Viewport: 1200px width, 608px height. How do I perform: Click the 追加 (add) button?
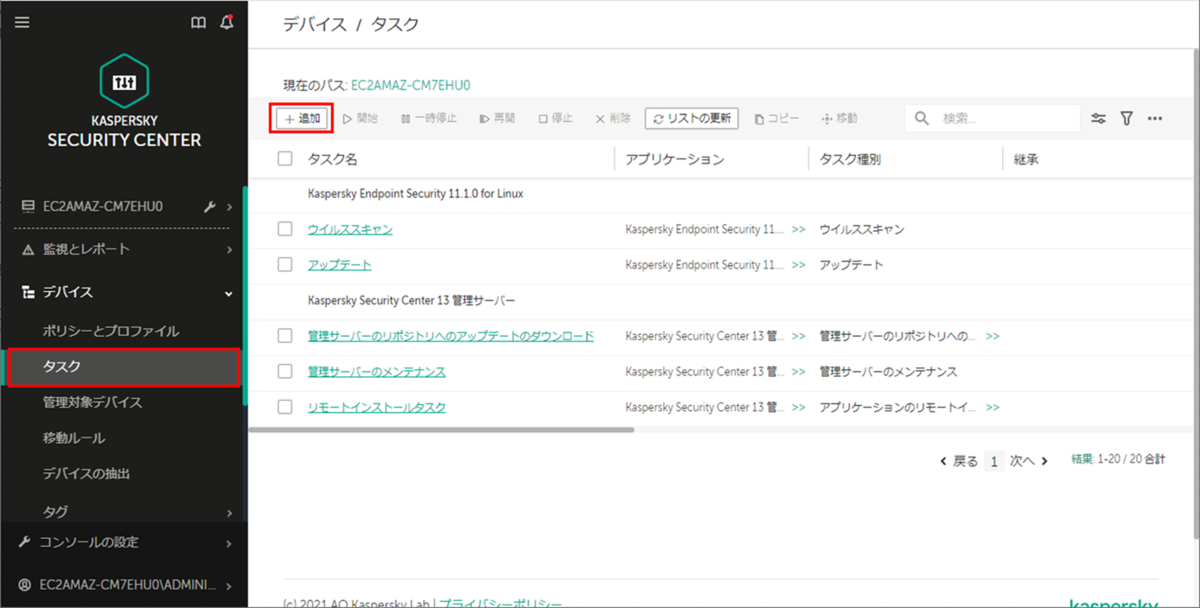(x=302, y=118)
